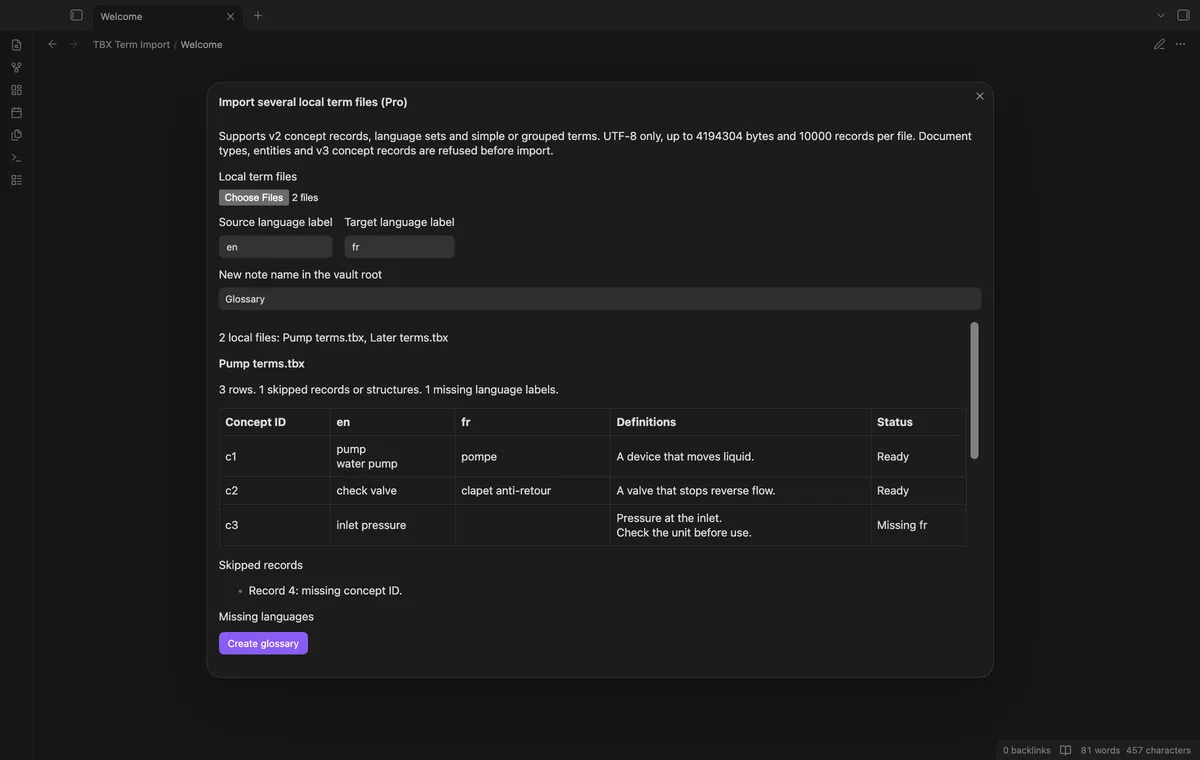Click the 'Pump terms.tbx' heading
Viewport: 1200px width, 760px height.
click(262, 364)
